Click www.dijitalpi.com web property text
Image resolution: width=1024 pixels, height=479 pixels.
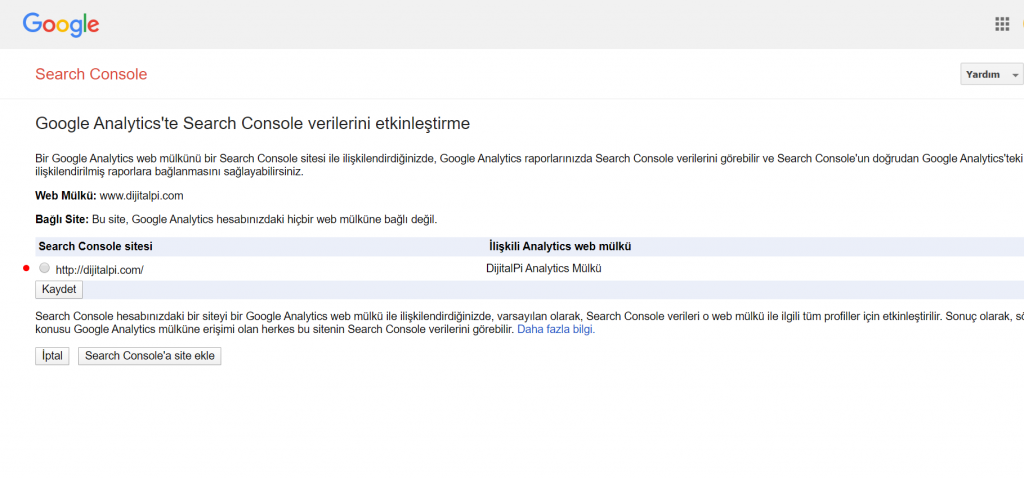coord(142,195)
